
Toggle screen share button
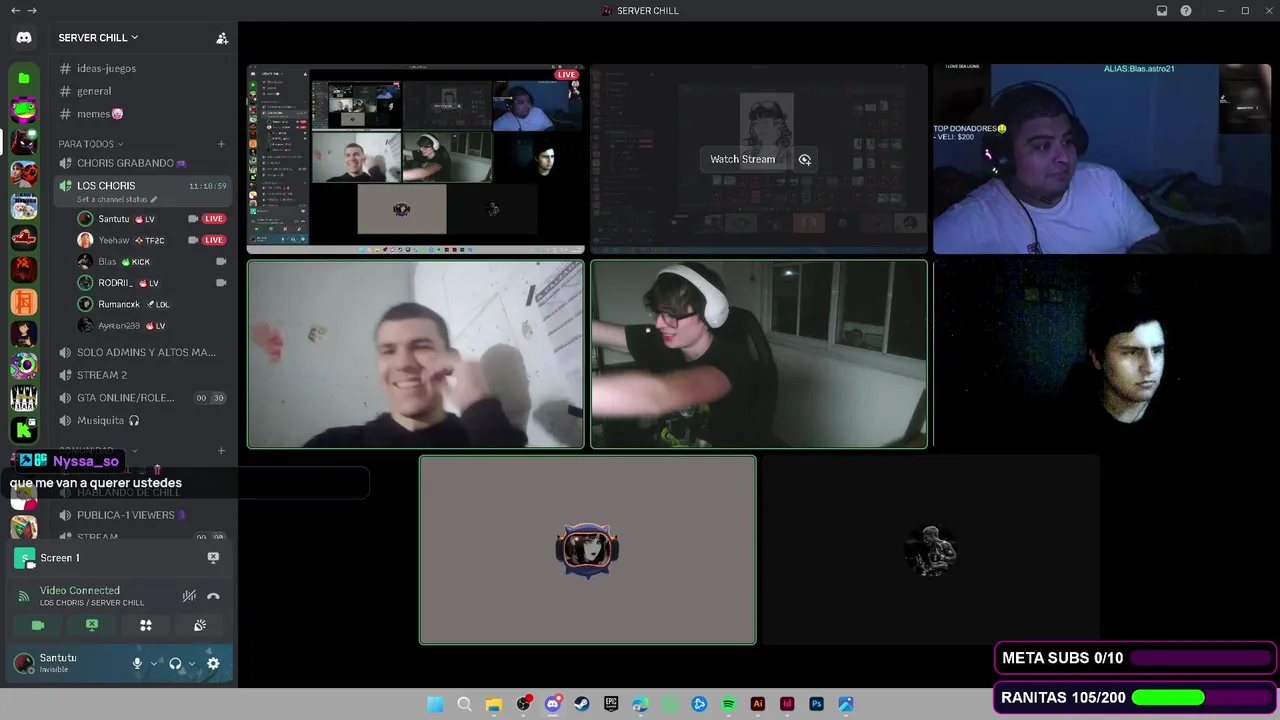[92, 625]
